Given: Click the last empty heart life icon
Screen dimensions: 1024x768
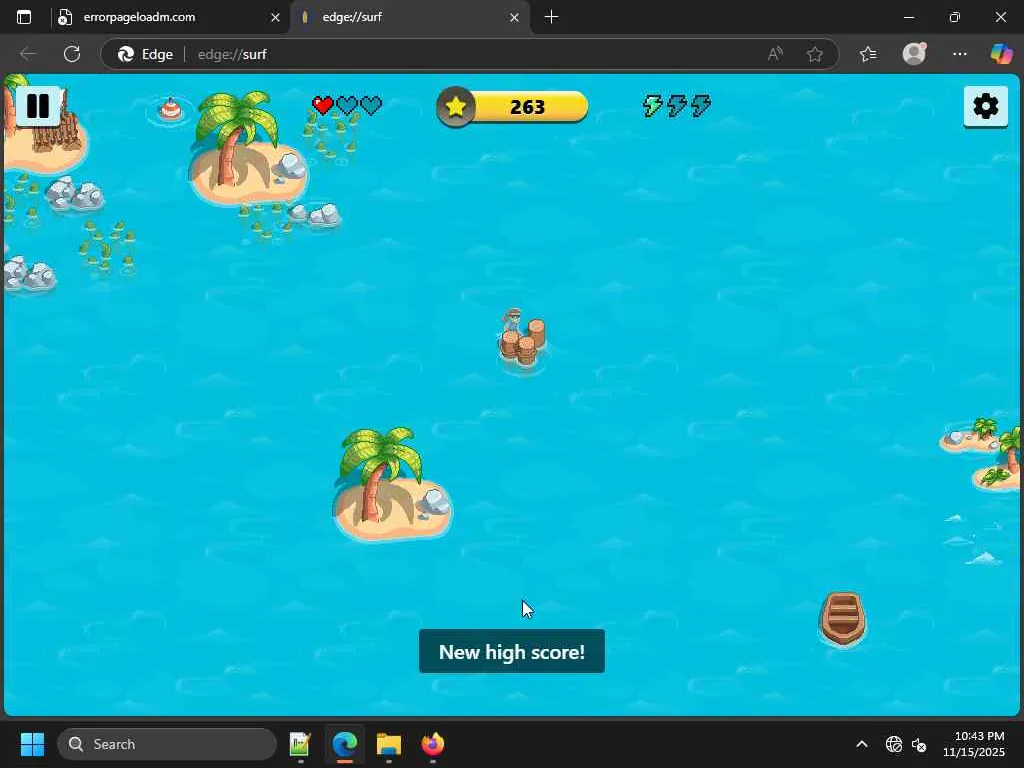Looking at the screenshot, I should pyautogui.click(x=371, y=105).
